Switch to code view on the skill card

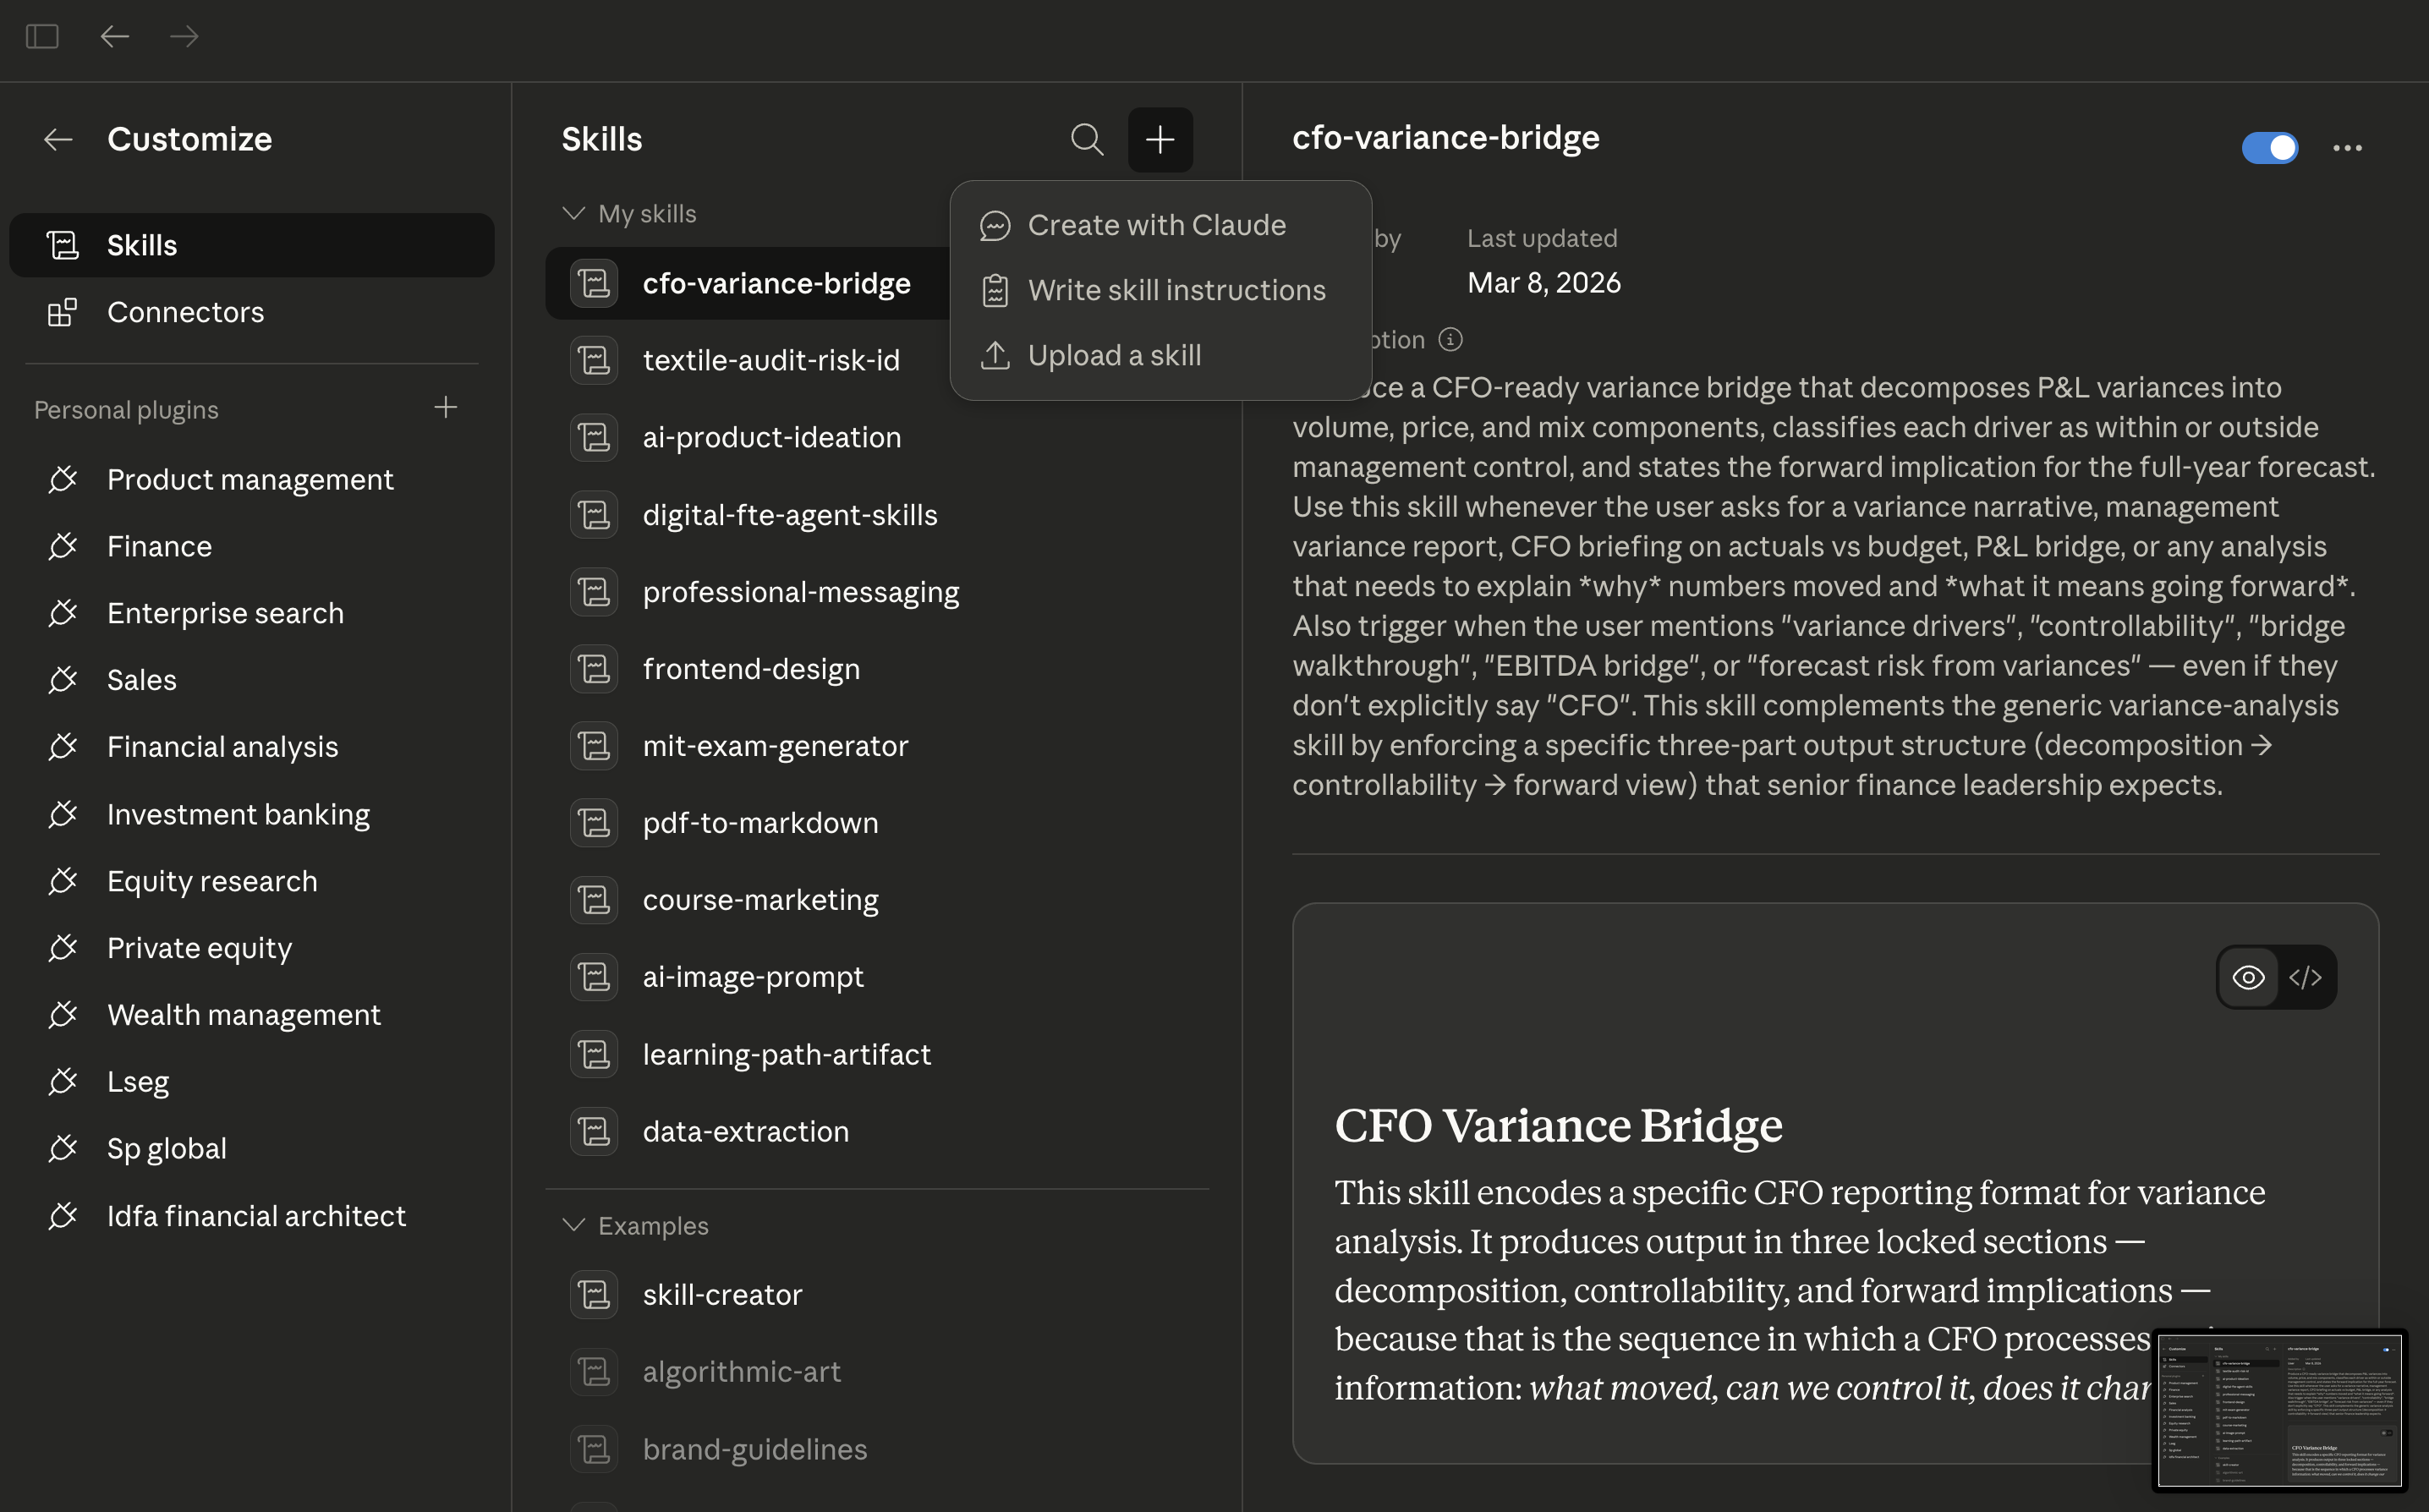[x=2306, y=977]
